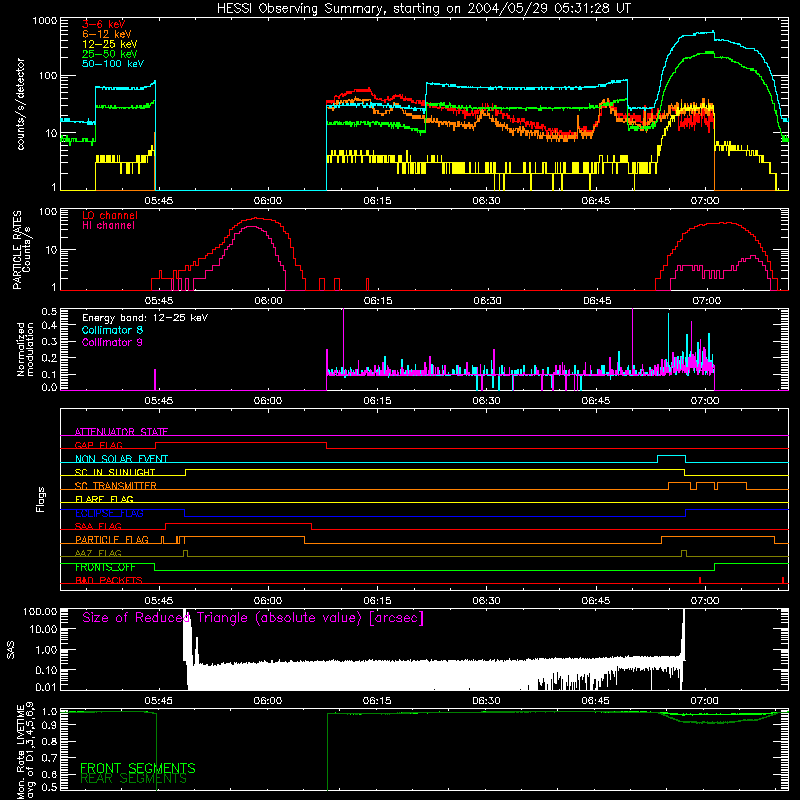Click the counts/s/detector axis label
Screen dimensions: 800x800
(21, 104)
